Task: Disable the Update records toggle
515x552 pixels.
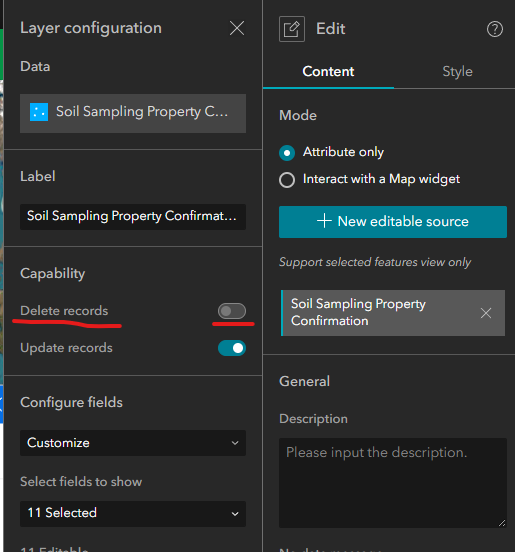Action: pyautogui.click(x=232, y=348)
